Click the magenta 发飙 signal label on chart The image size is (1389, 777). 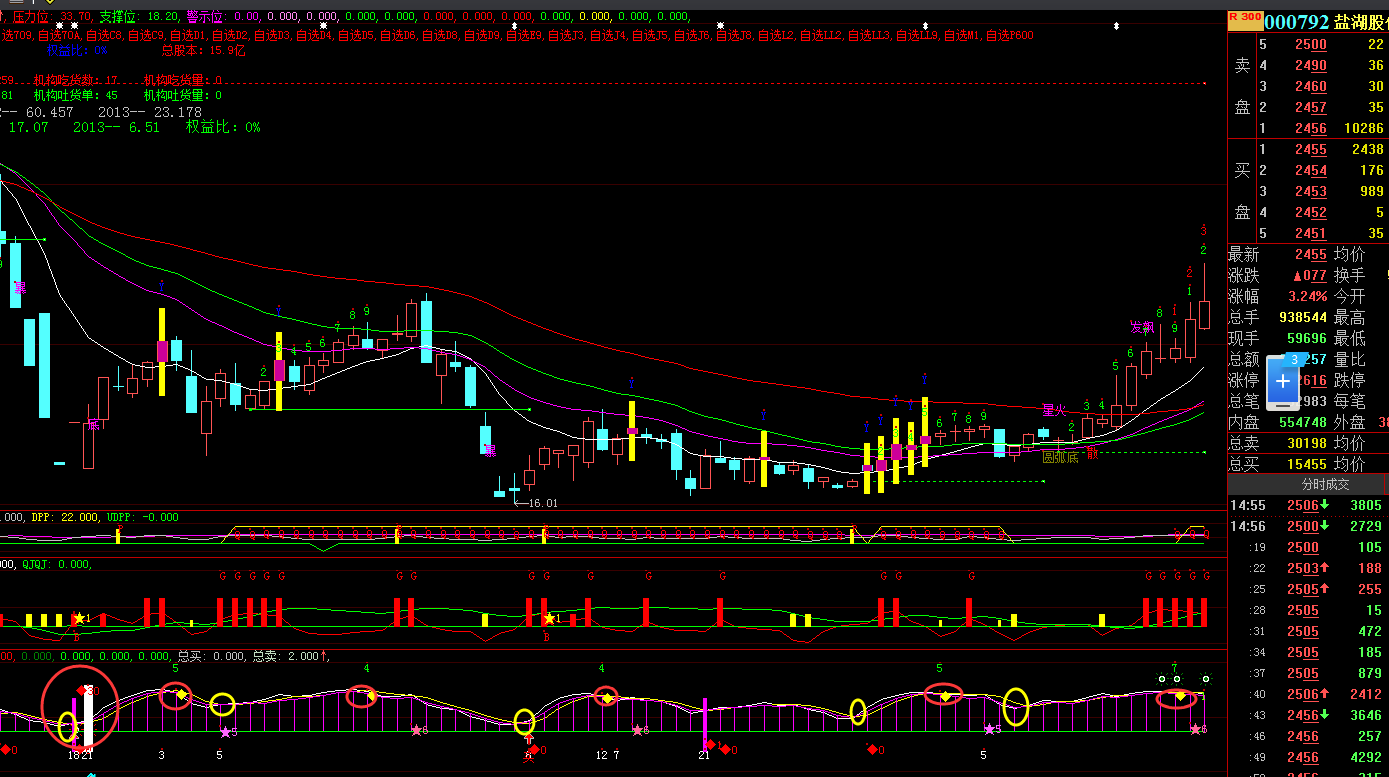(1142, 327)
